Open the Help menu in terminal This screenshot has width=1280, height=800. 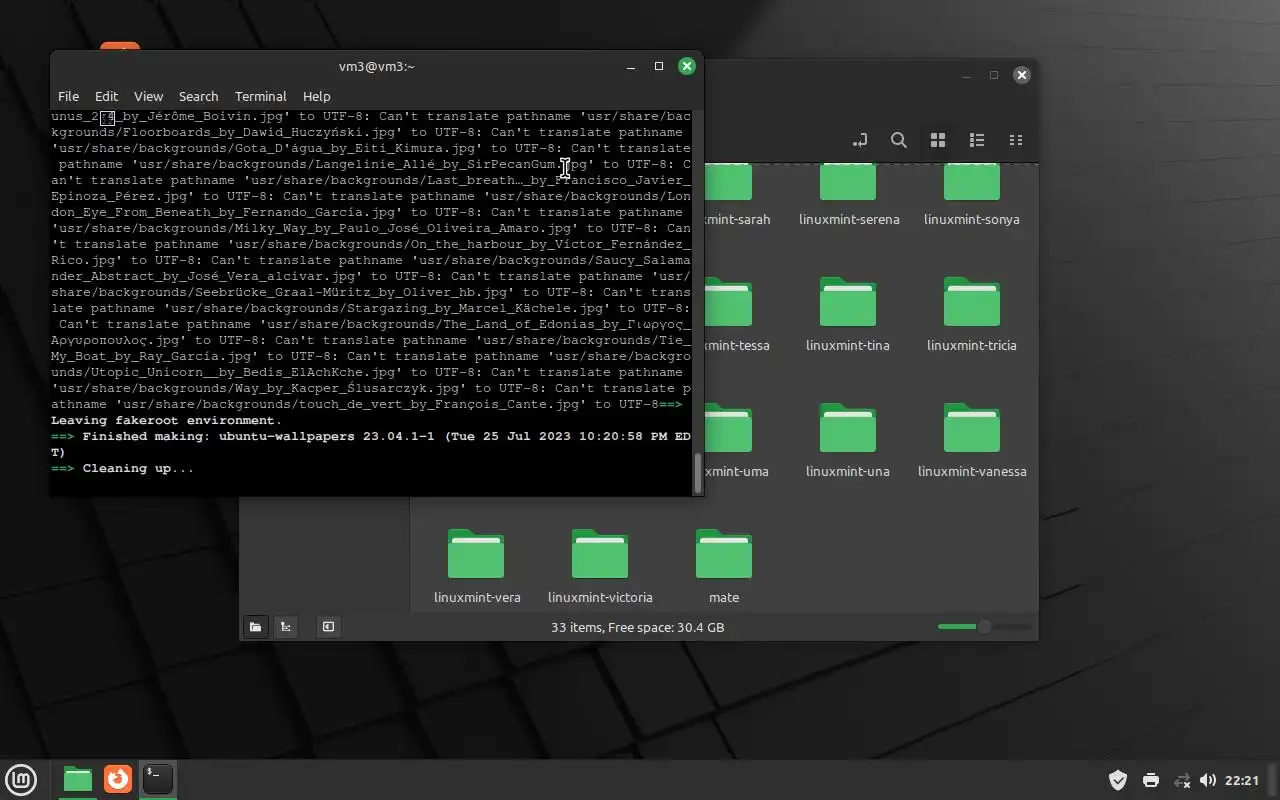316,96
